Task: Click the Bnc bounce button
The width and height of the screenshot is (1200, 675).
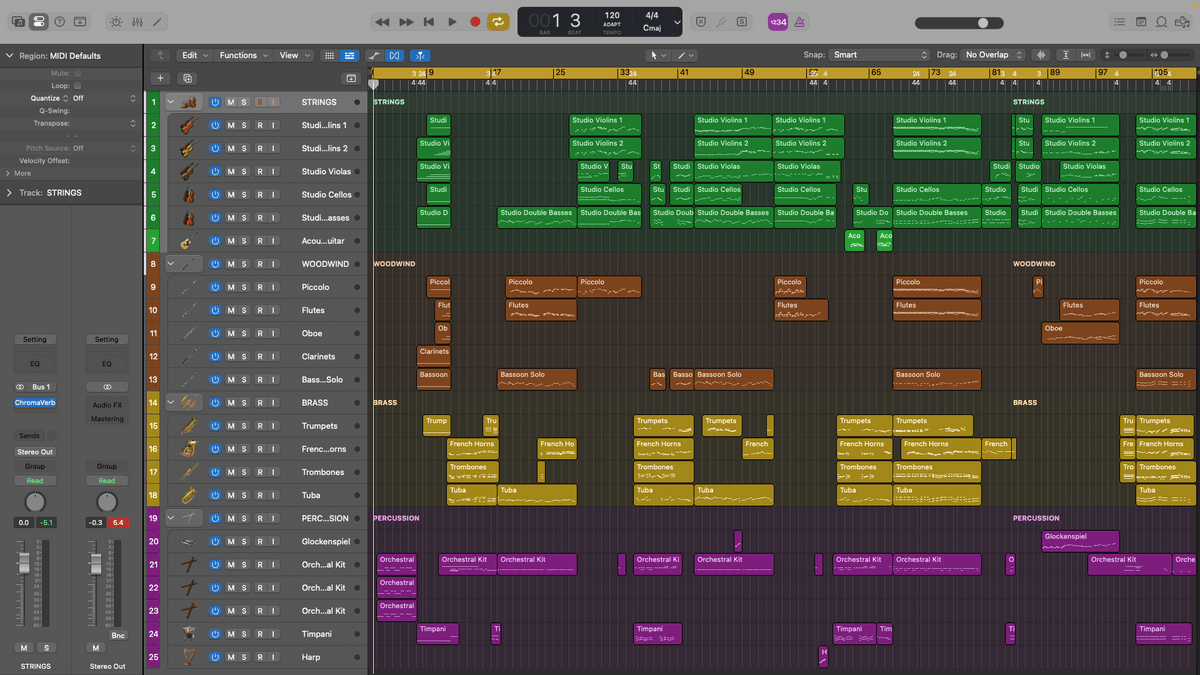Action: click(118, 635)
